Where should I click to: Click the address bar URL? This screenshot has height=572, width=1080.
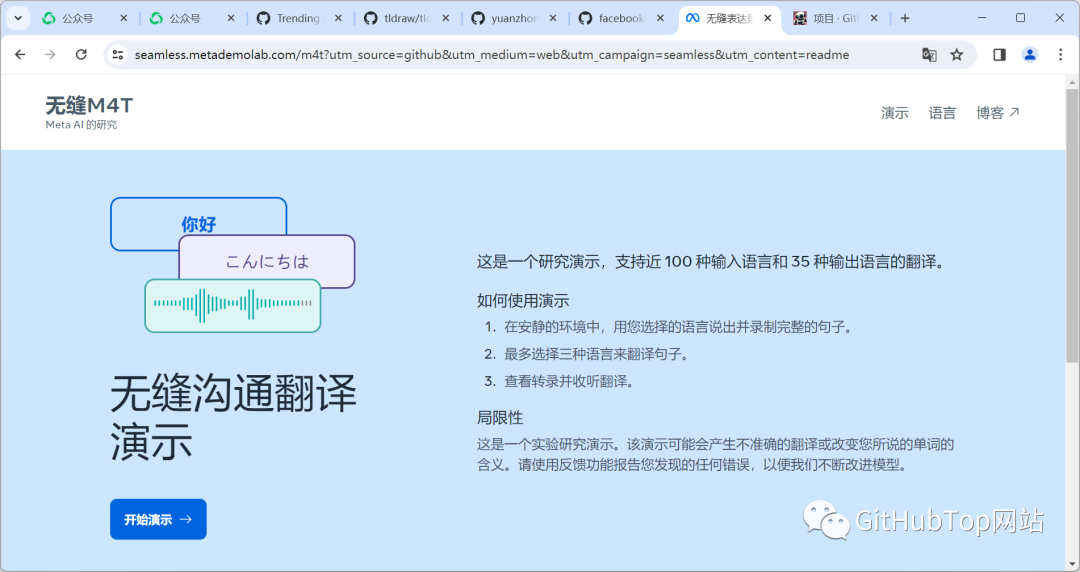click(x=492, y=54)
